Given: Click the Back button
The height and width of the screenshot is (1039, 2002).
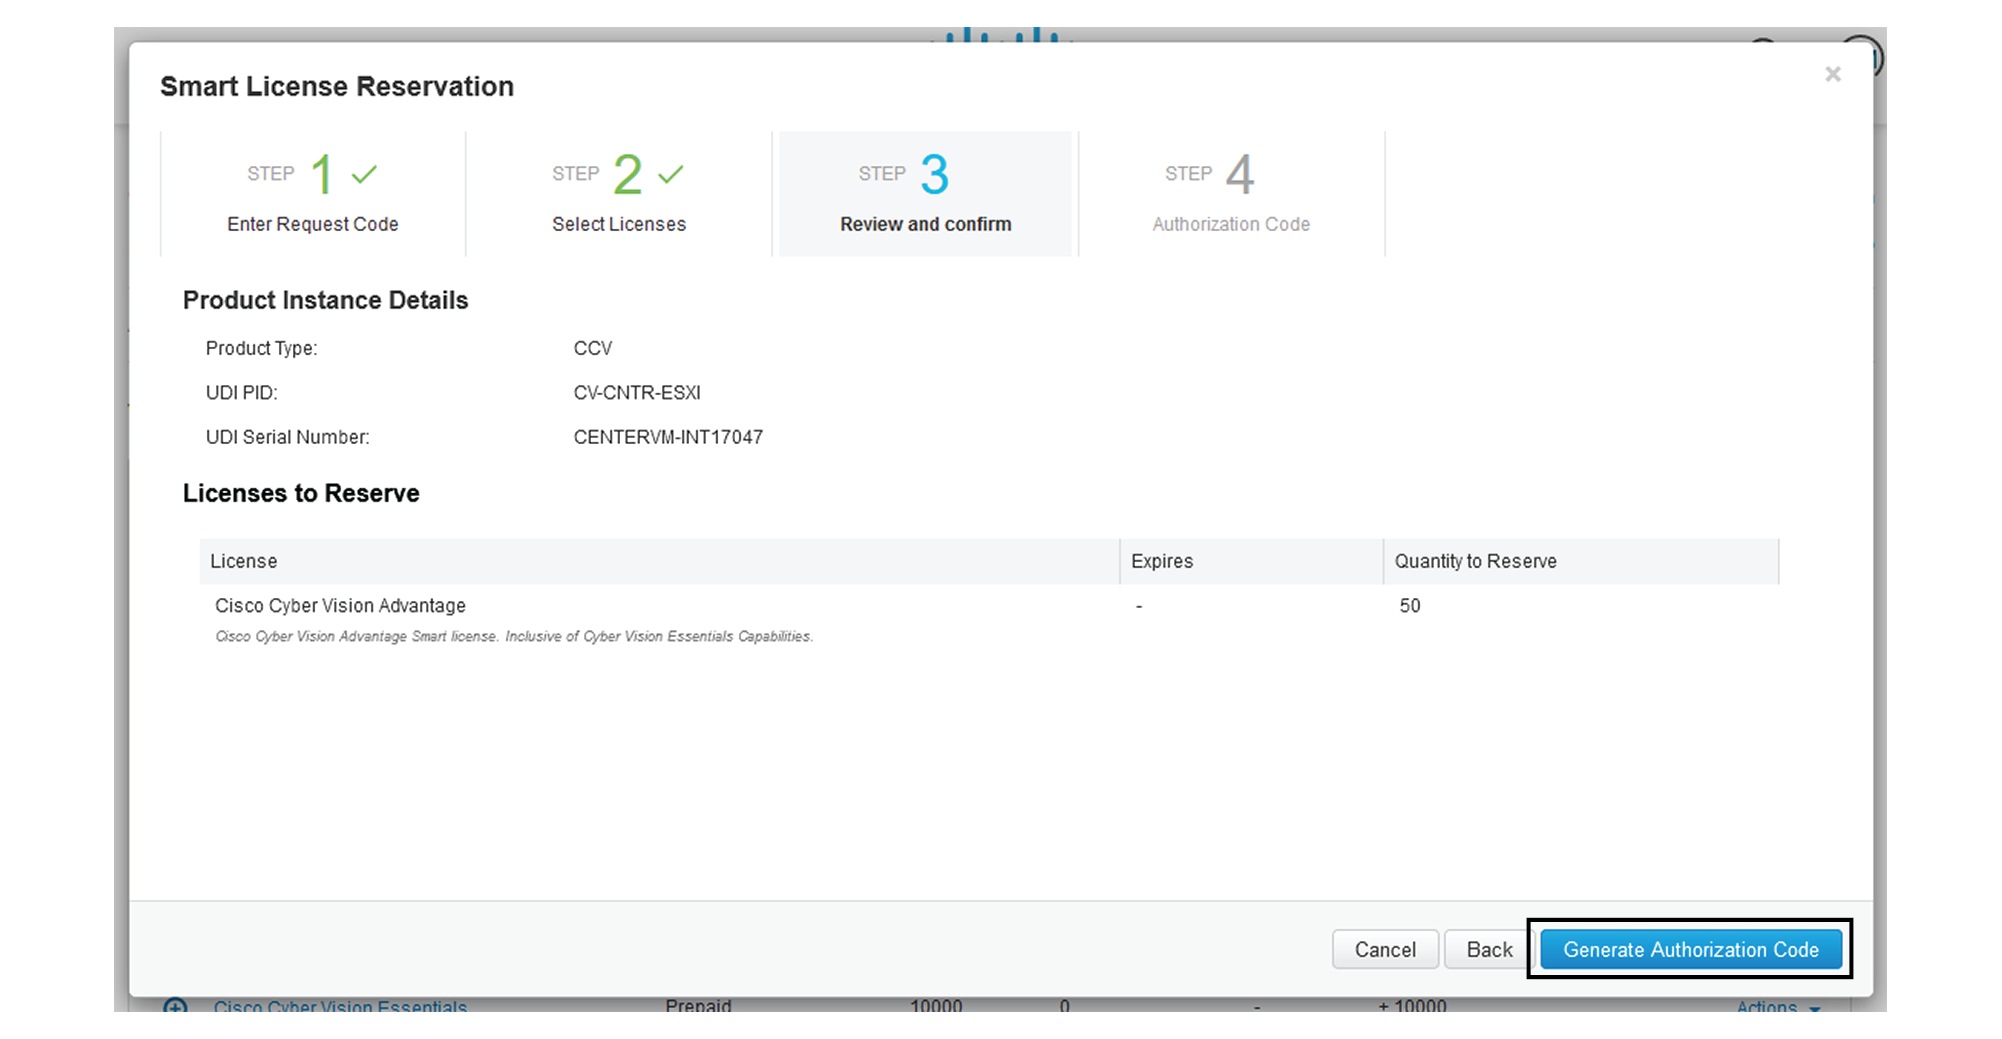Looking at the screenshot, I should coord(1489,949).
